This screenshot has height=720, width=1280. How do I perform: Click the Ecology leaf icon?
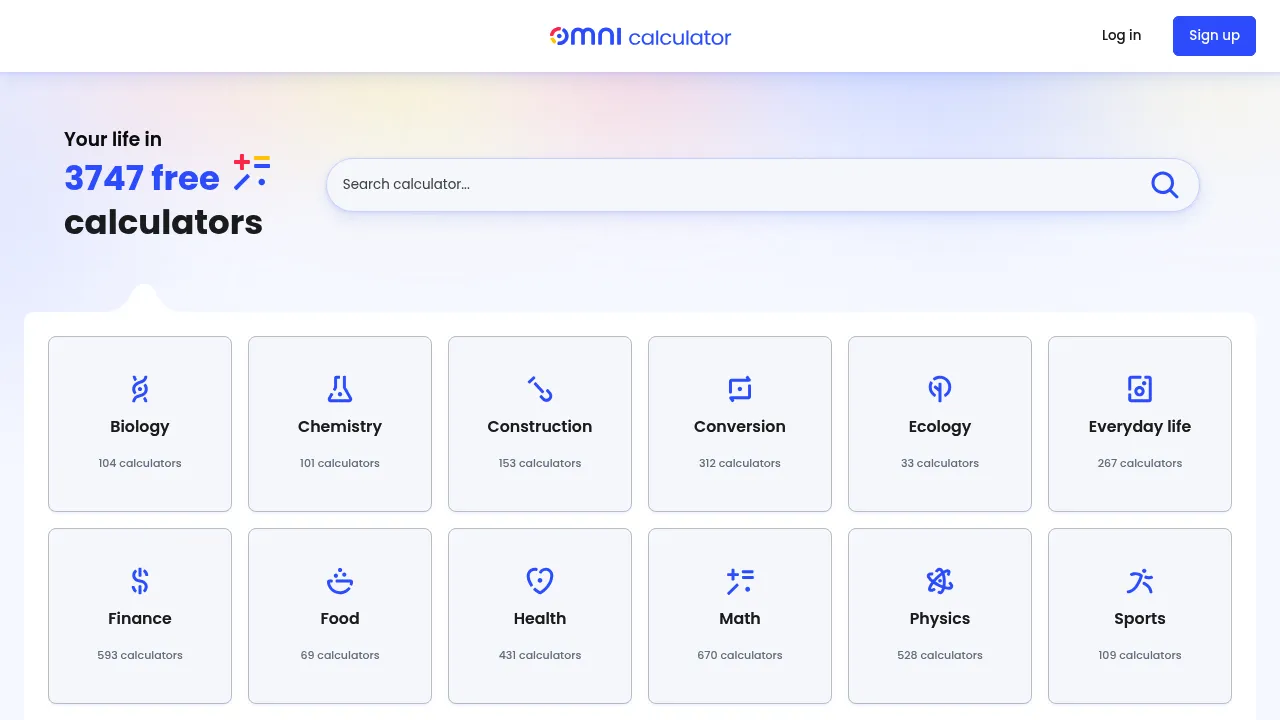tap(940, 389)
